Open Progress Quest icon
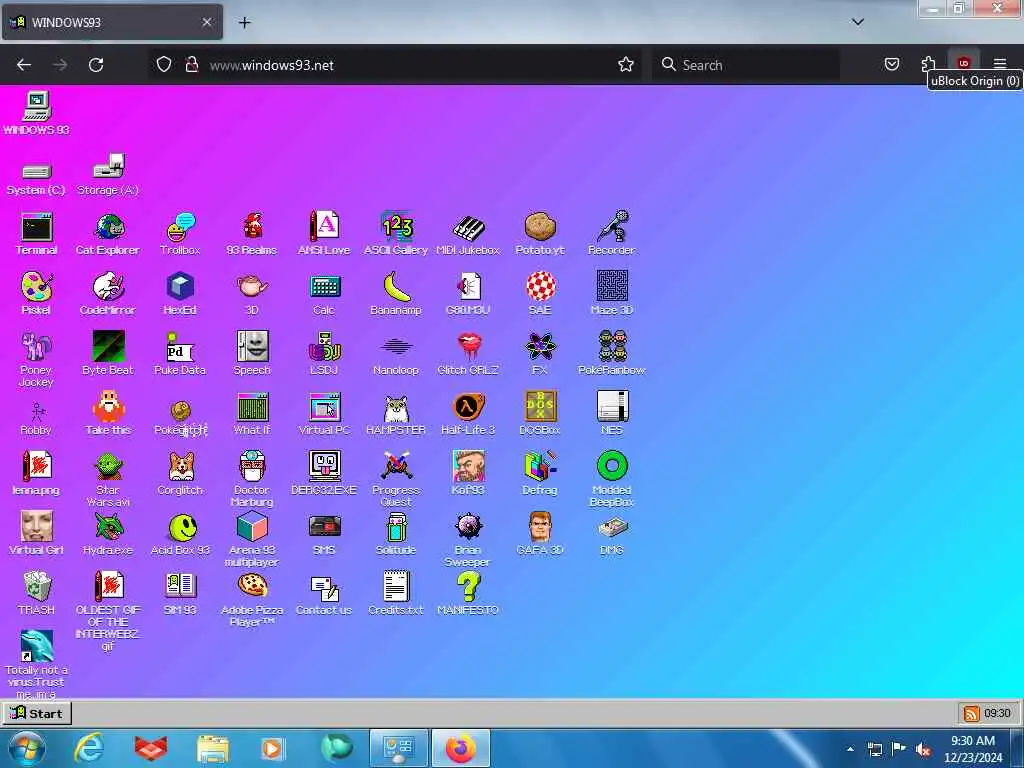Image resolution: width=1024 pixels, height=768 pixels. point(396,479)
